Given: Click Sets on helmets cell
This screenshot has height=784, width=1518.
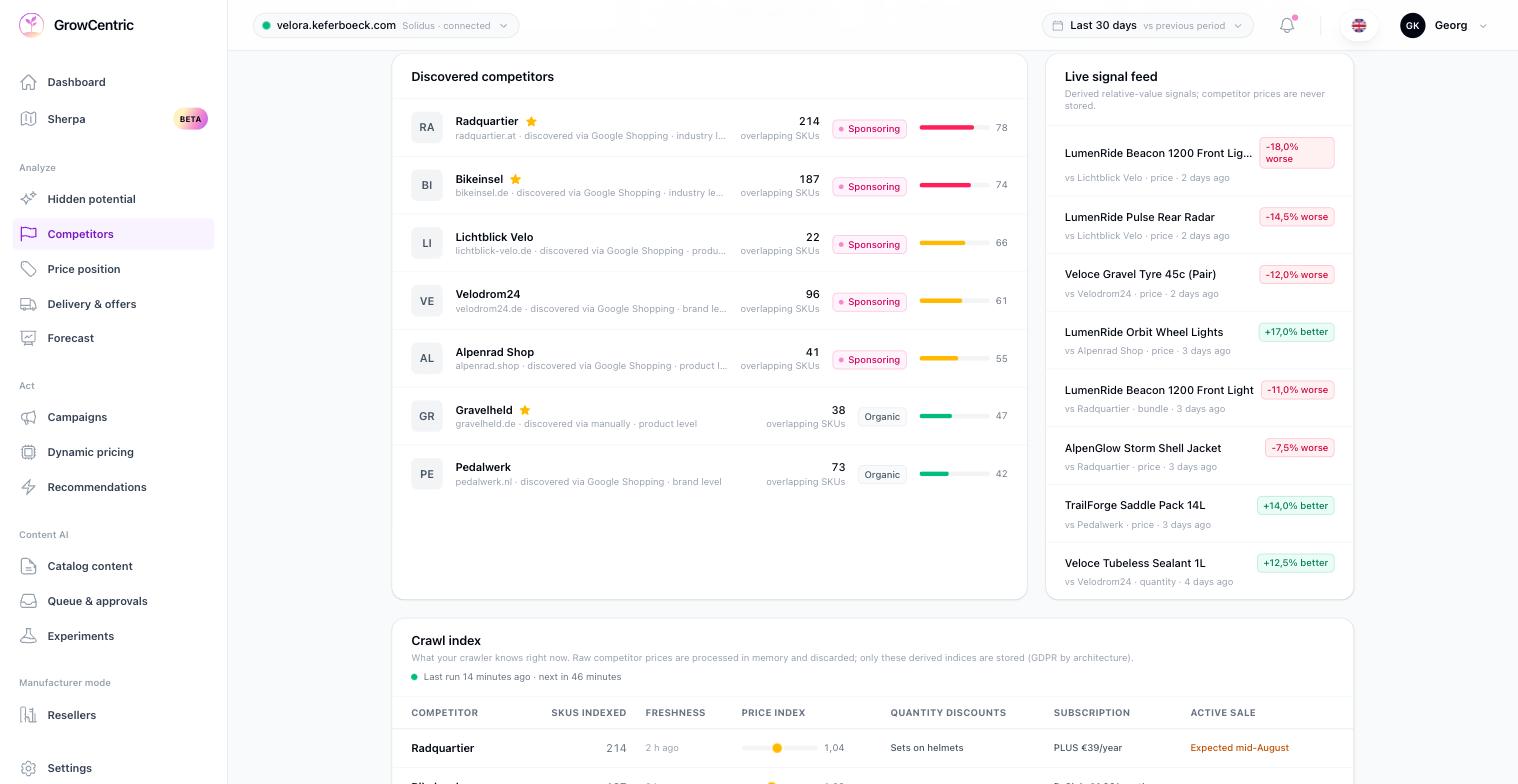Looking at the screenshot, I should (x=927, y=748).
